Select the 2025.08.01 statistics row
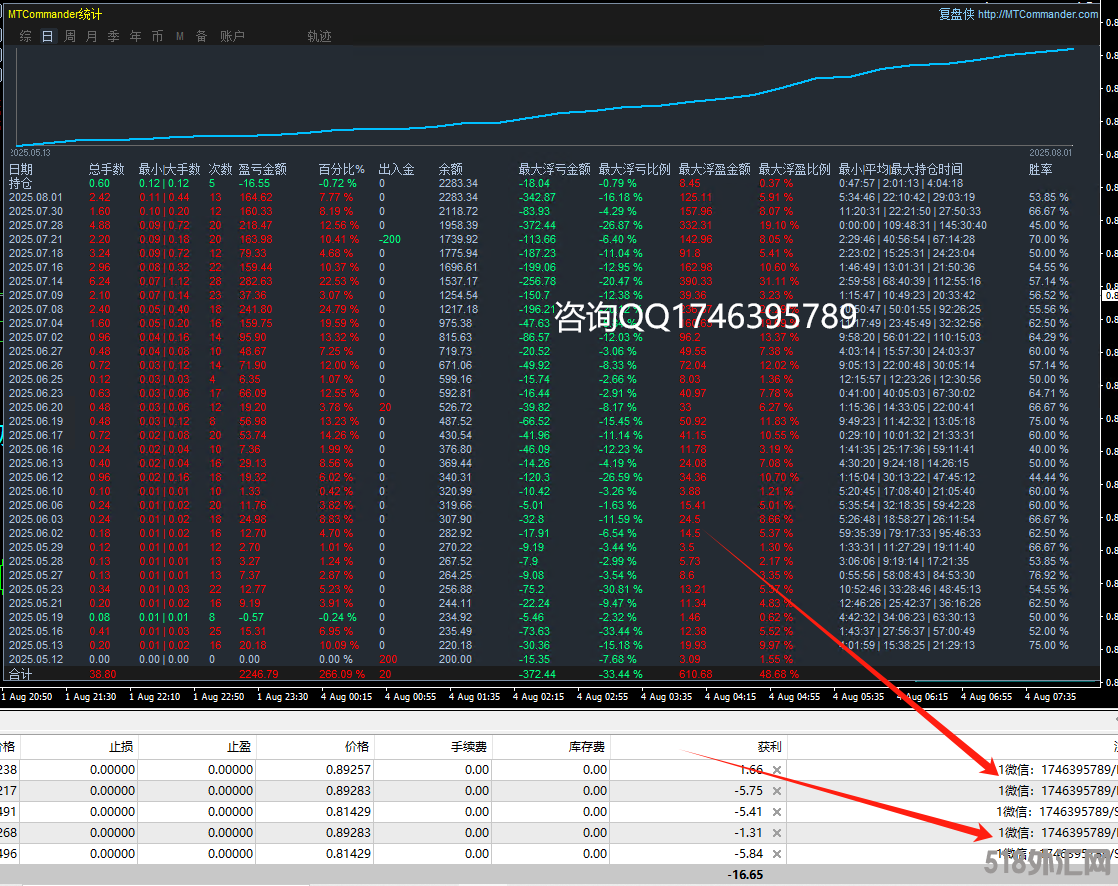 click(x=36, y=197)
